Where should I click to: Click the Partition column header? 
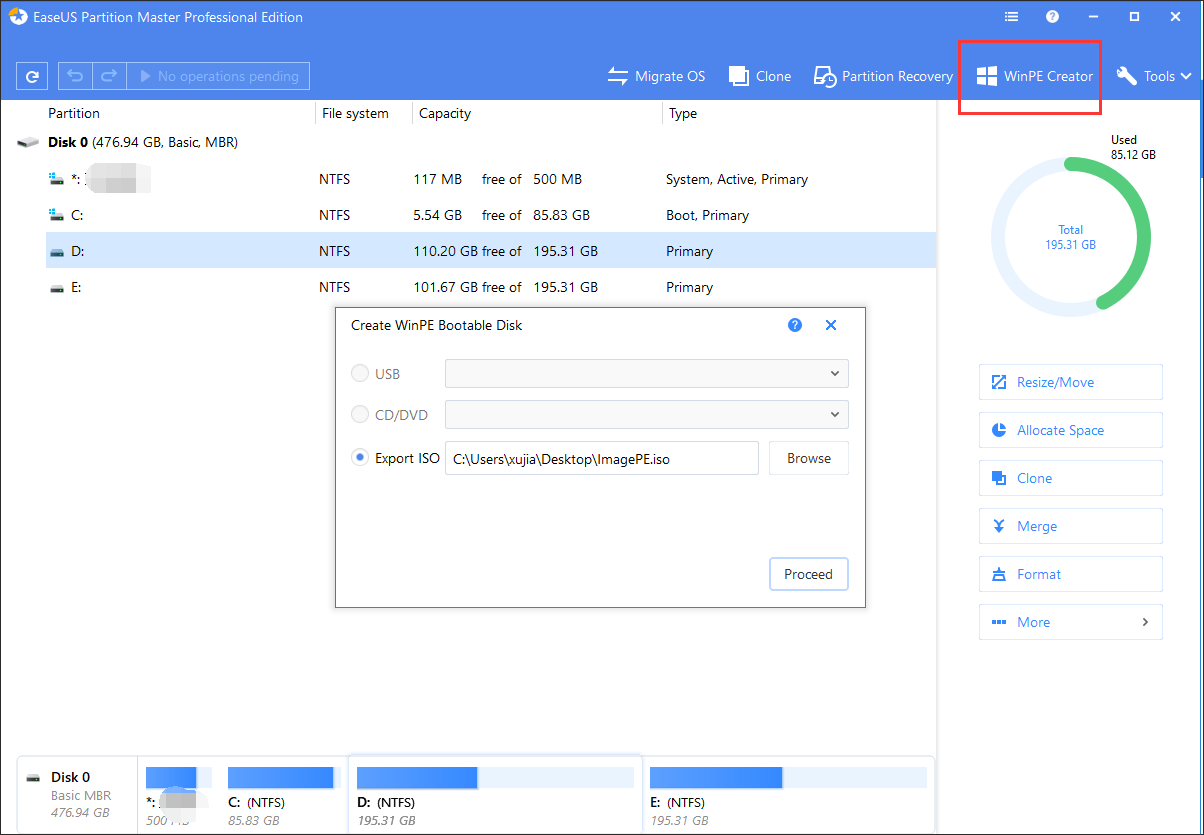[x=74, y=113]
